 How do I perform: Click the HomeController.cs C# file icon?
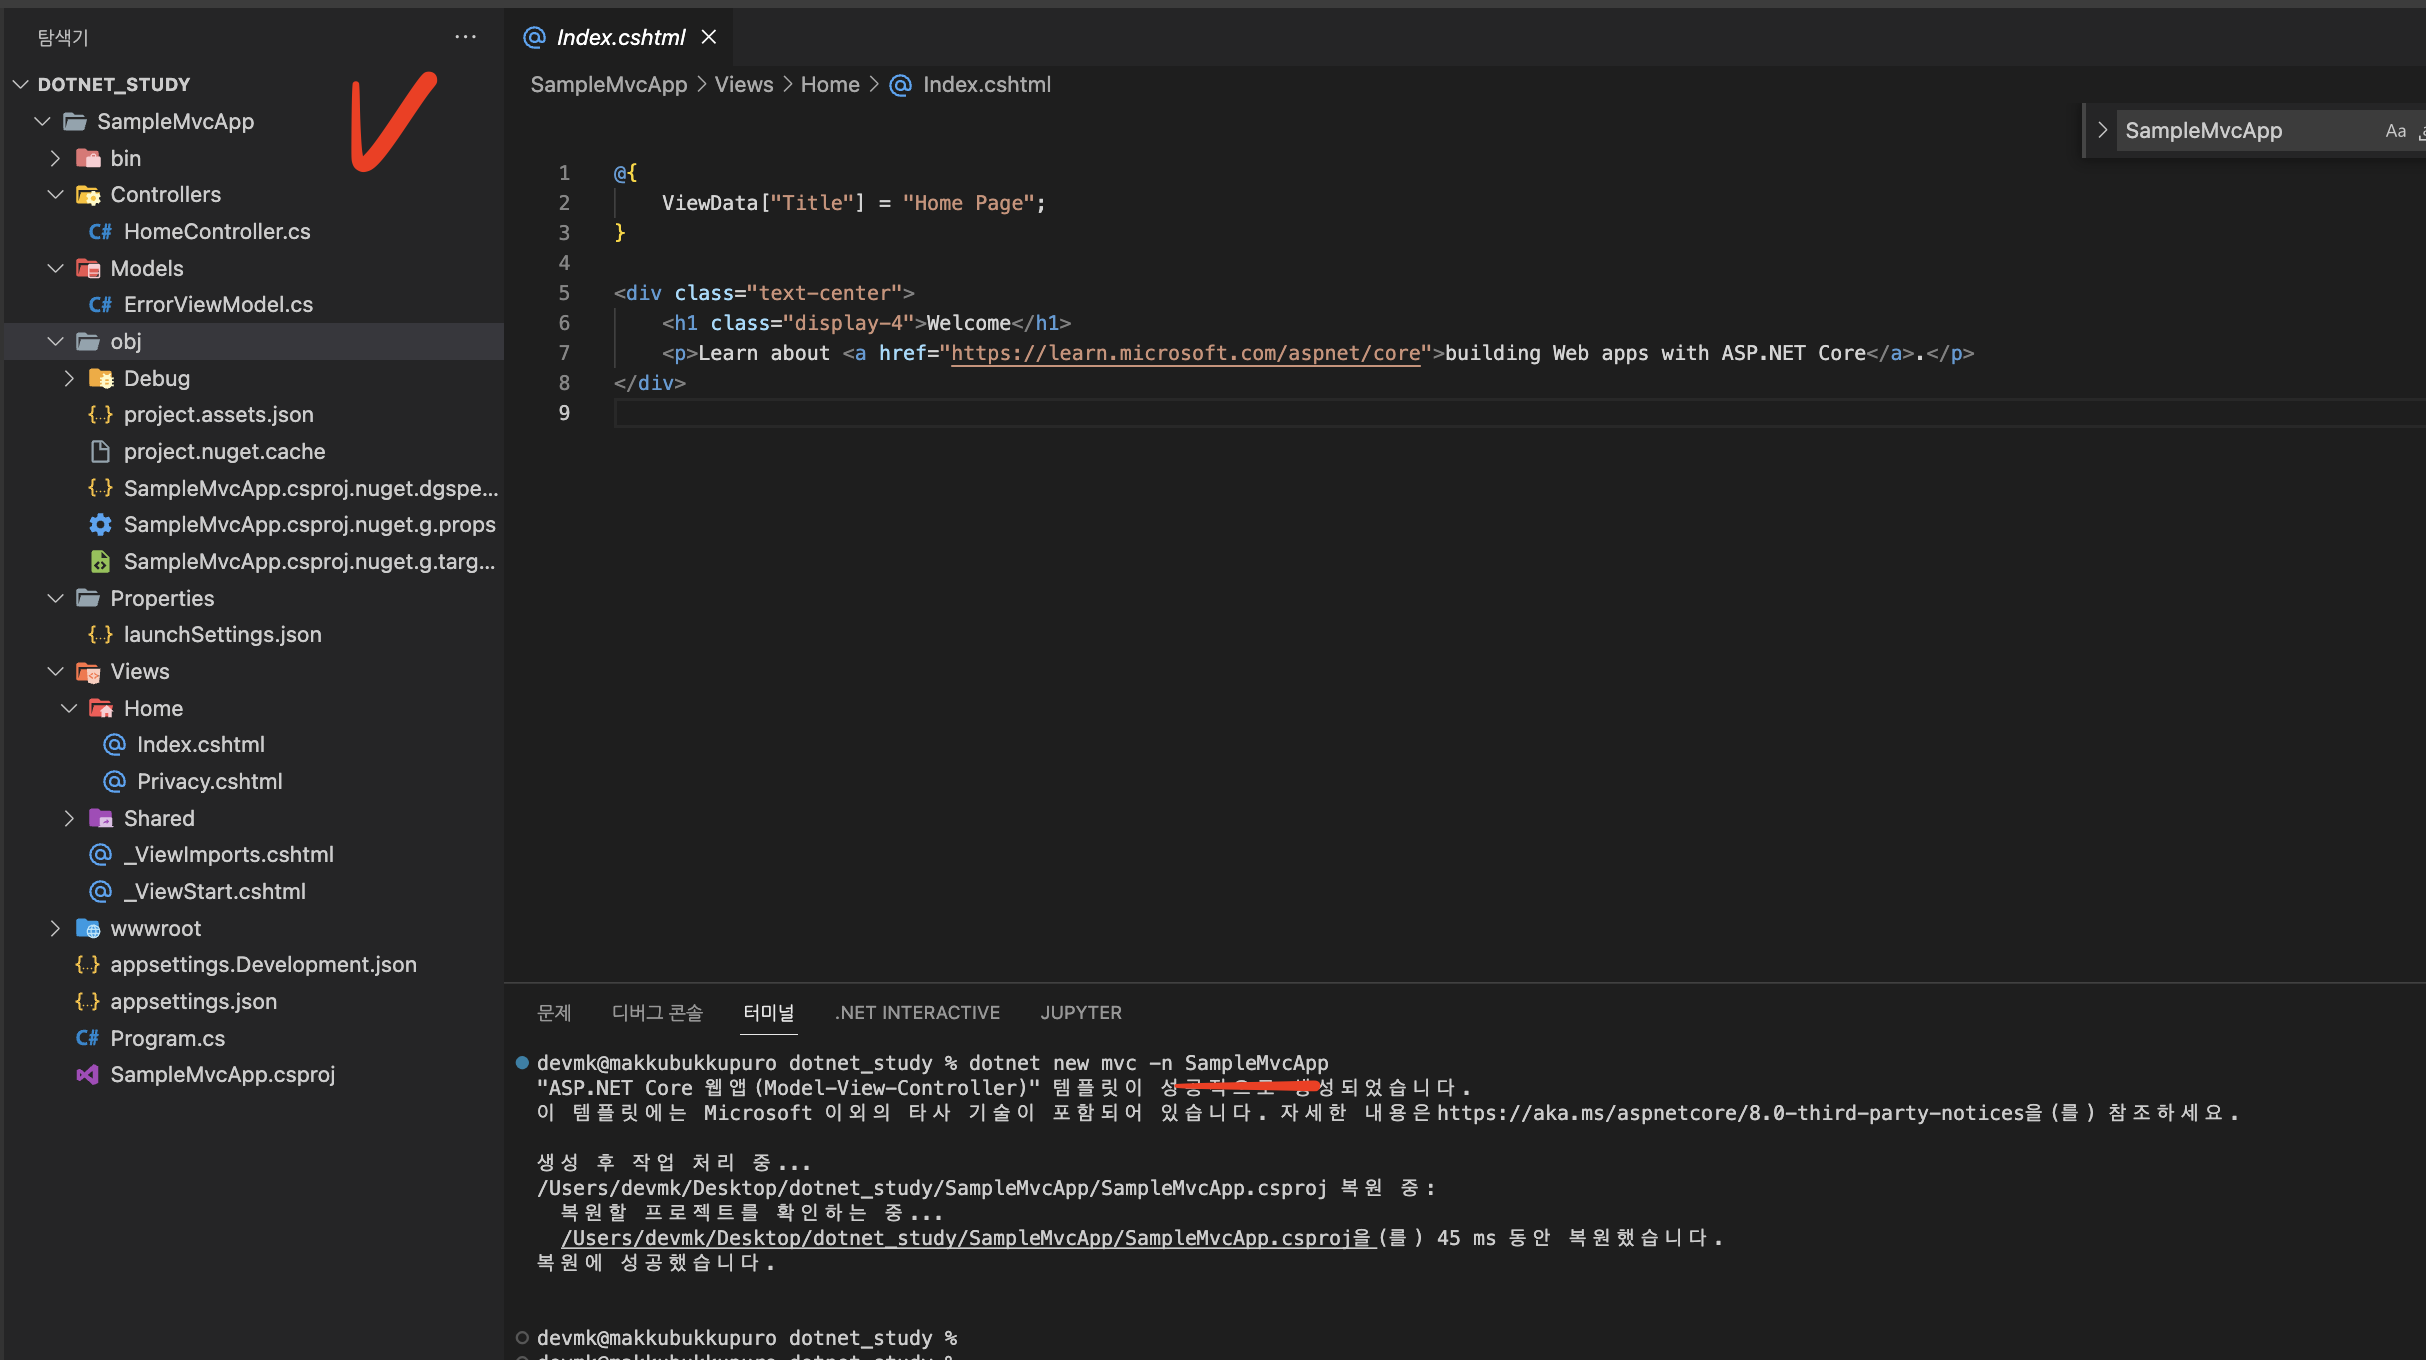tap(100, 231)
